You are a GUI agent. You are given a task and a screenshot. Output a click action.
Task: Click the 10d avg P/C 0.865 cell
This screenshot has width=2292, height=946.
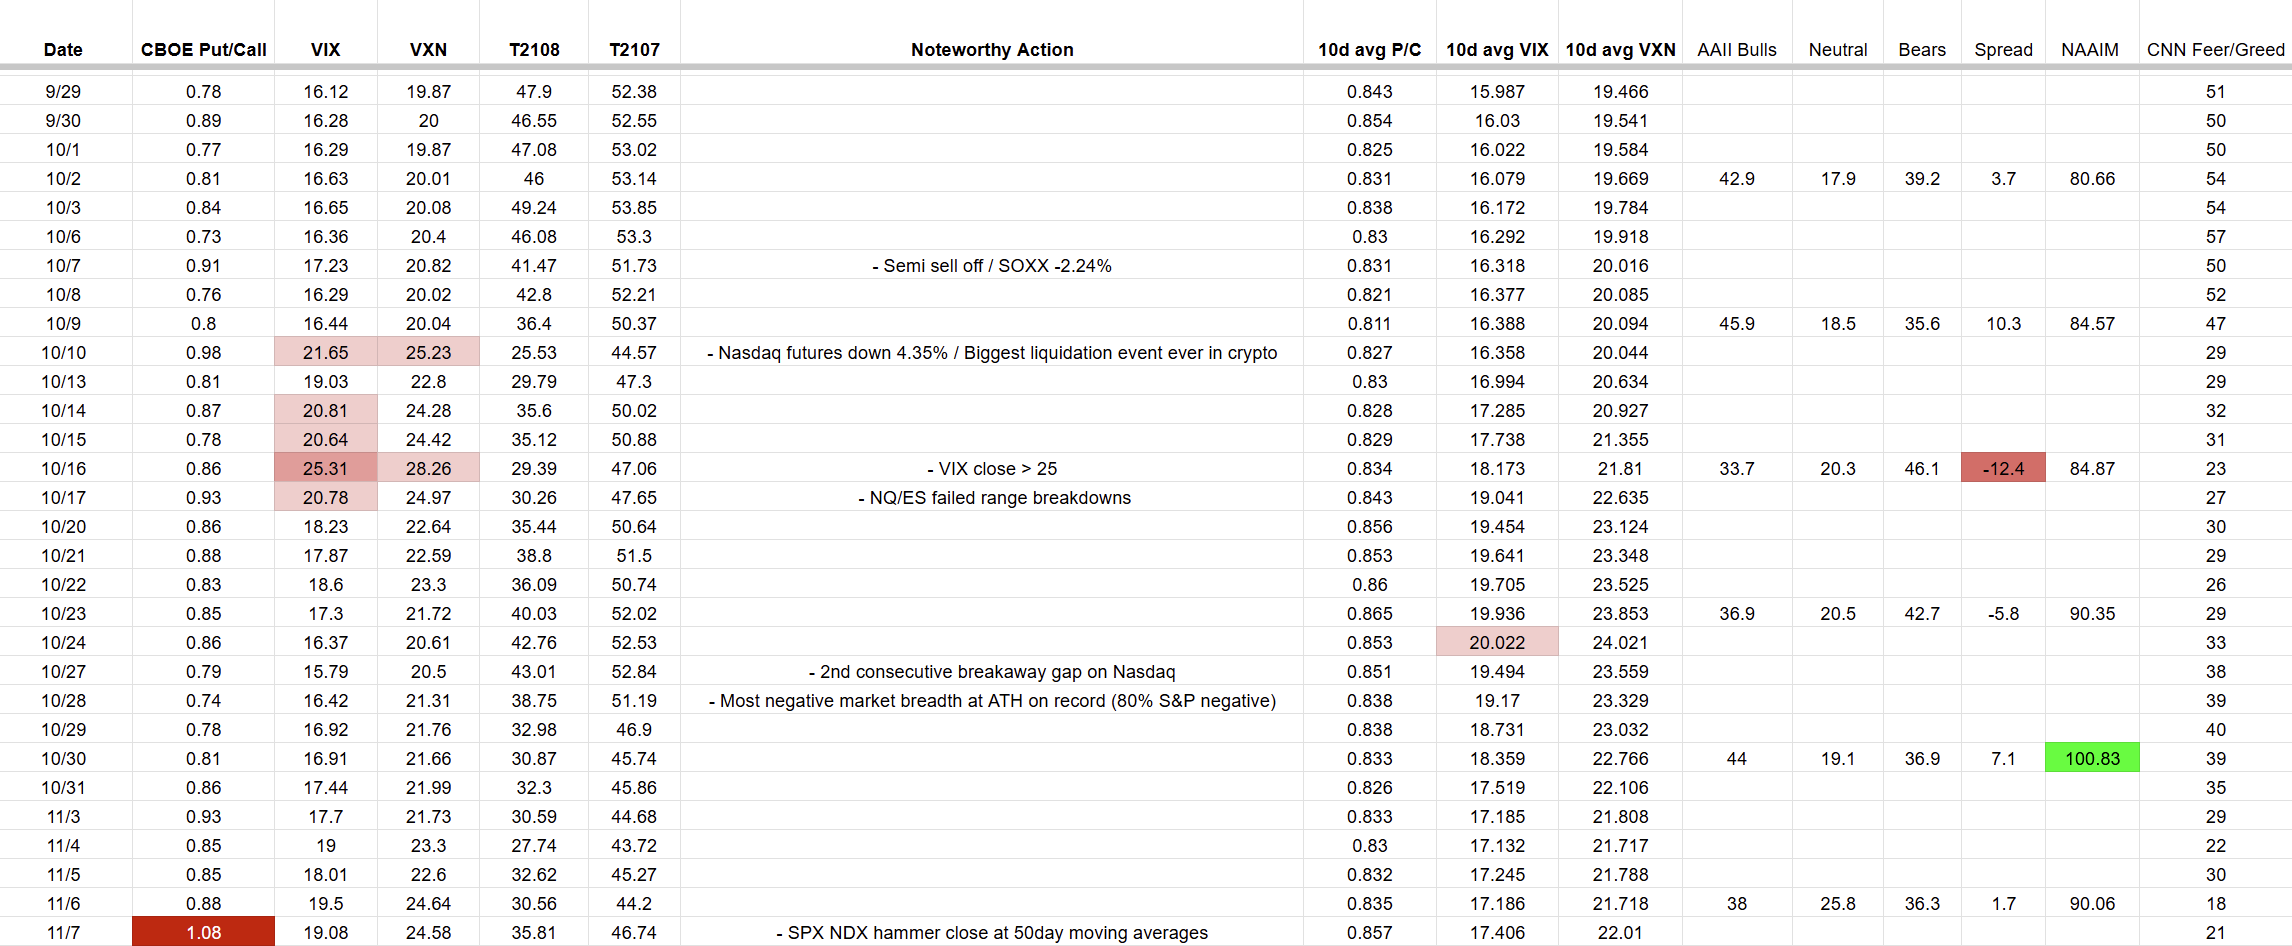[1369, 613]
